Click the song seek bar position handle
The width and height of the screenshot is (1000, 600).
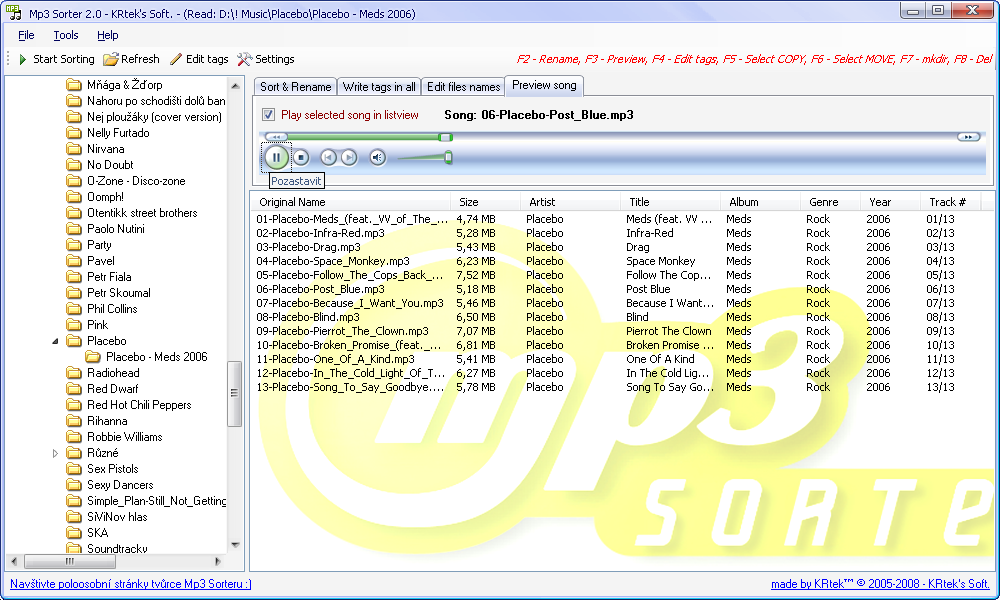tap(446, 137)
